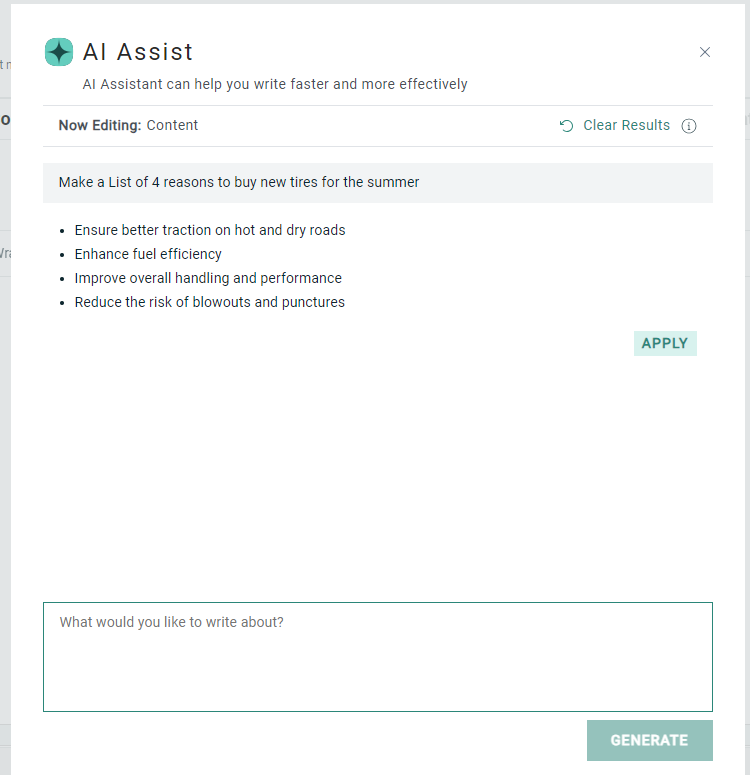This screenshot has height=775, width=750.
Task: Click the bullet dot before 'Ensure better traction'
Action: tap(63, 231)
